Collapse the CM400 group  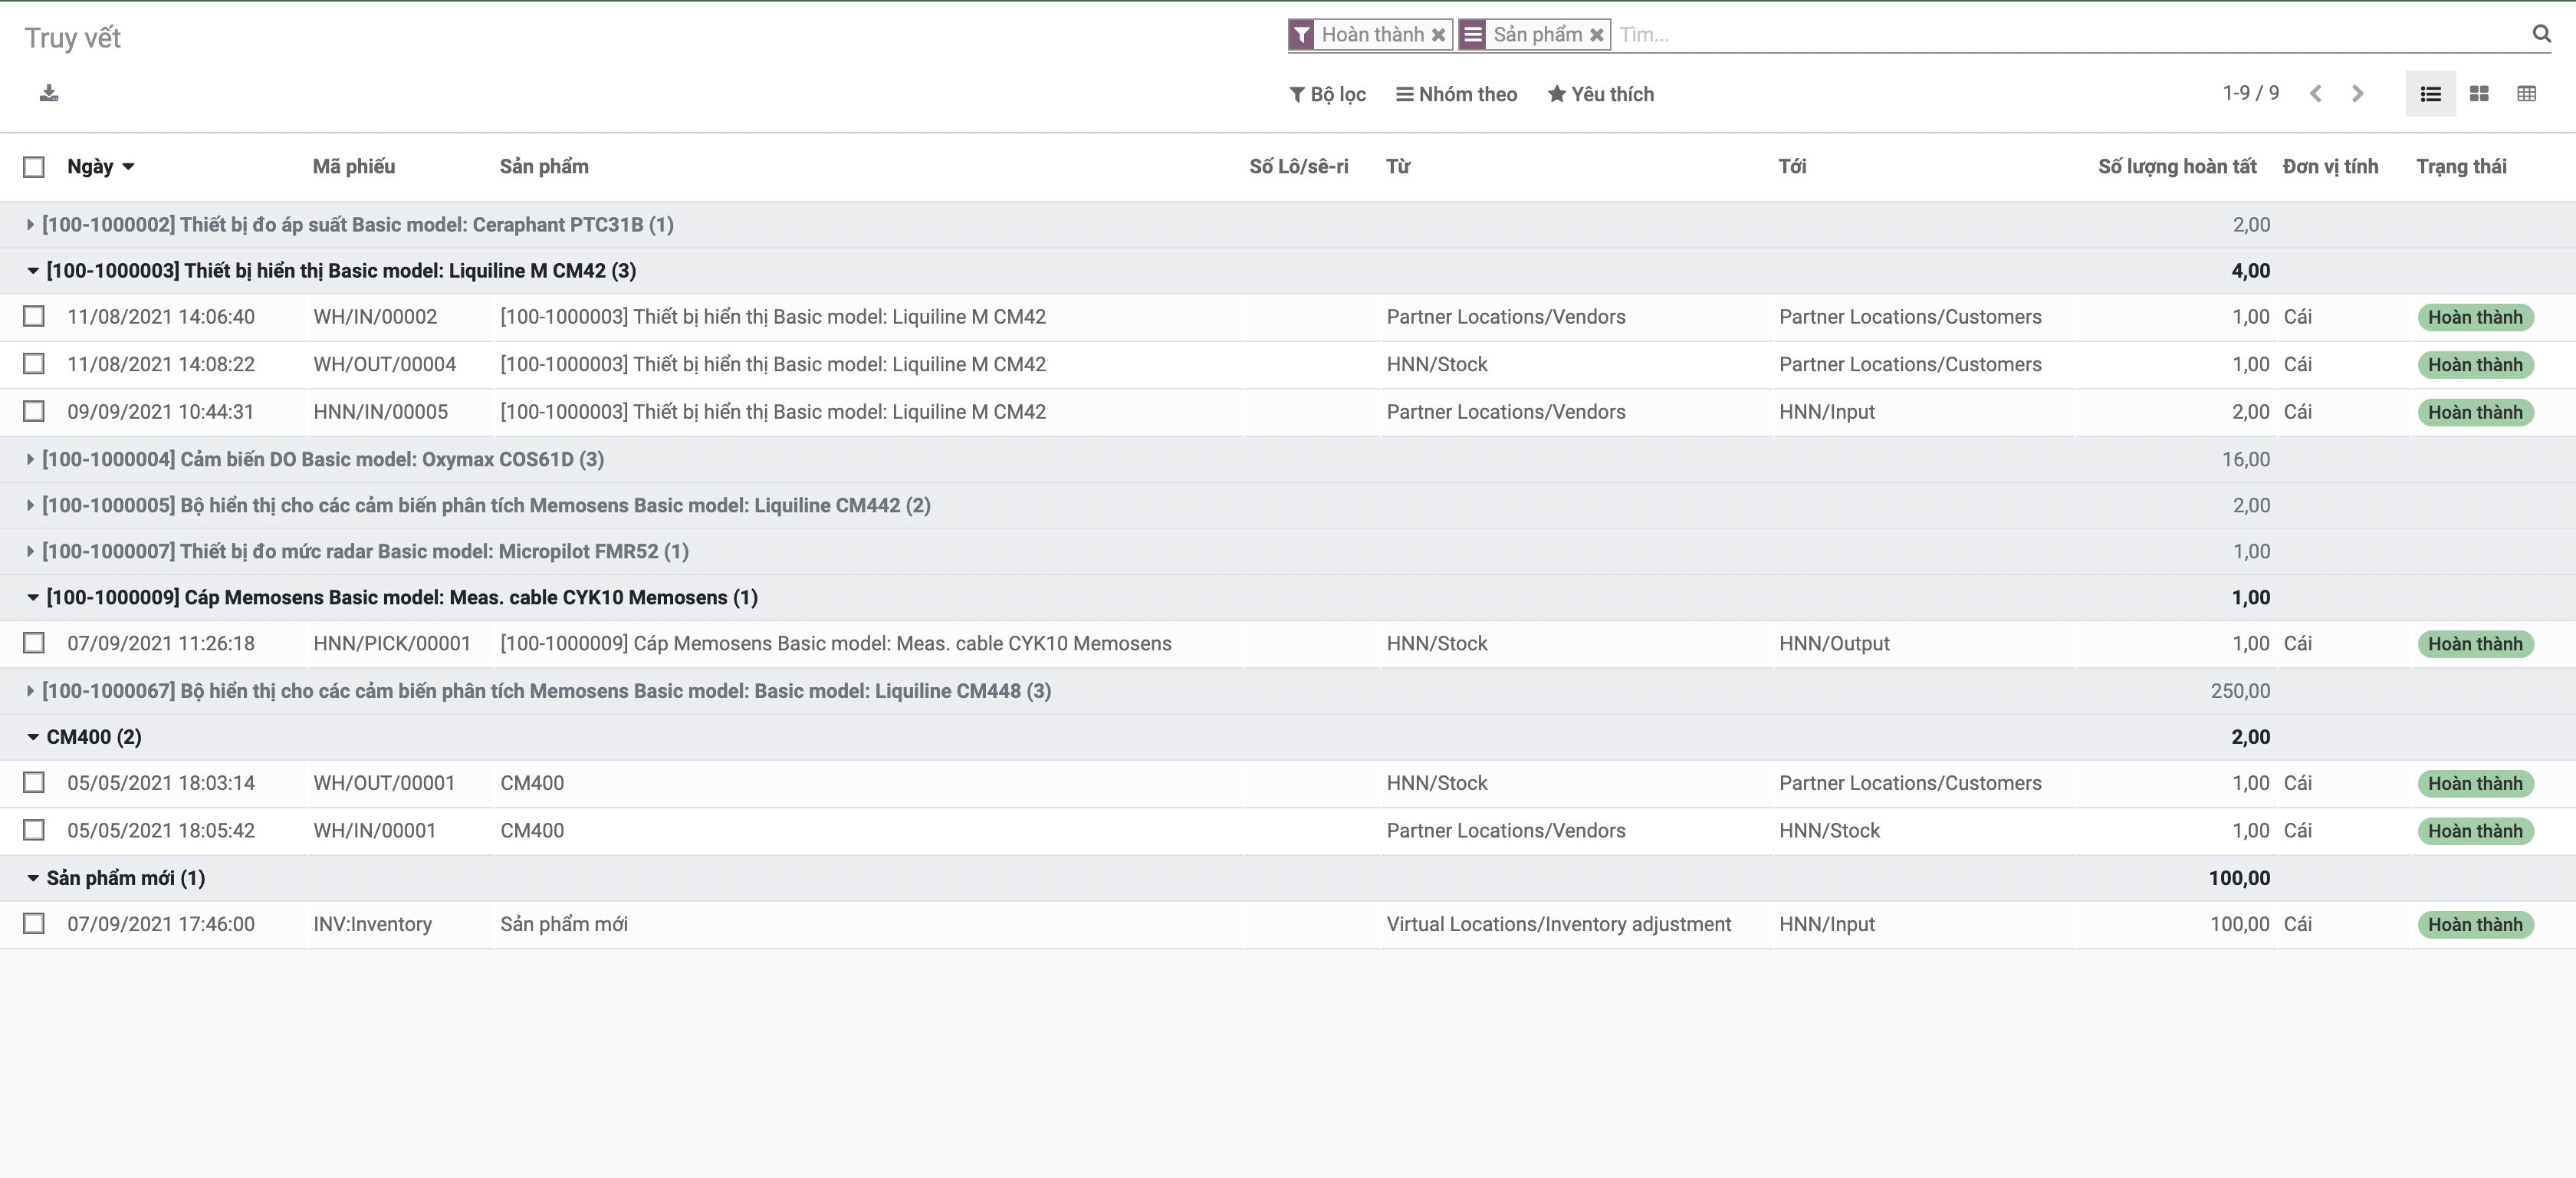pos(92,737)
